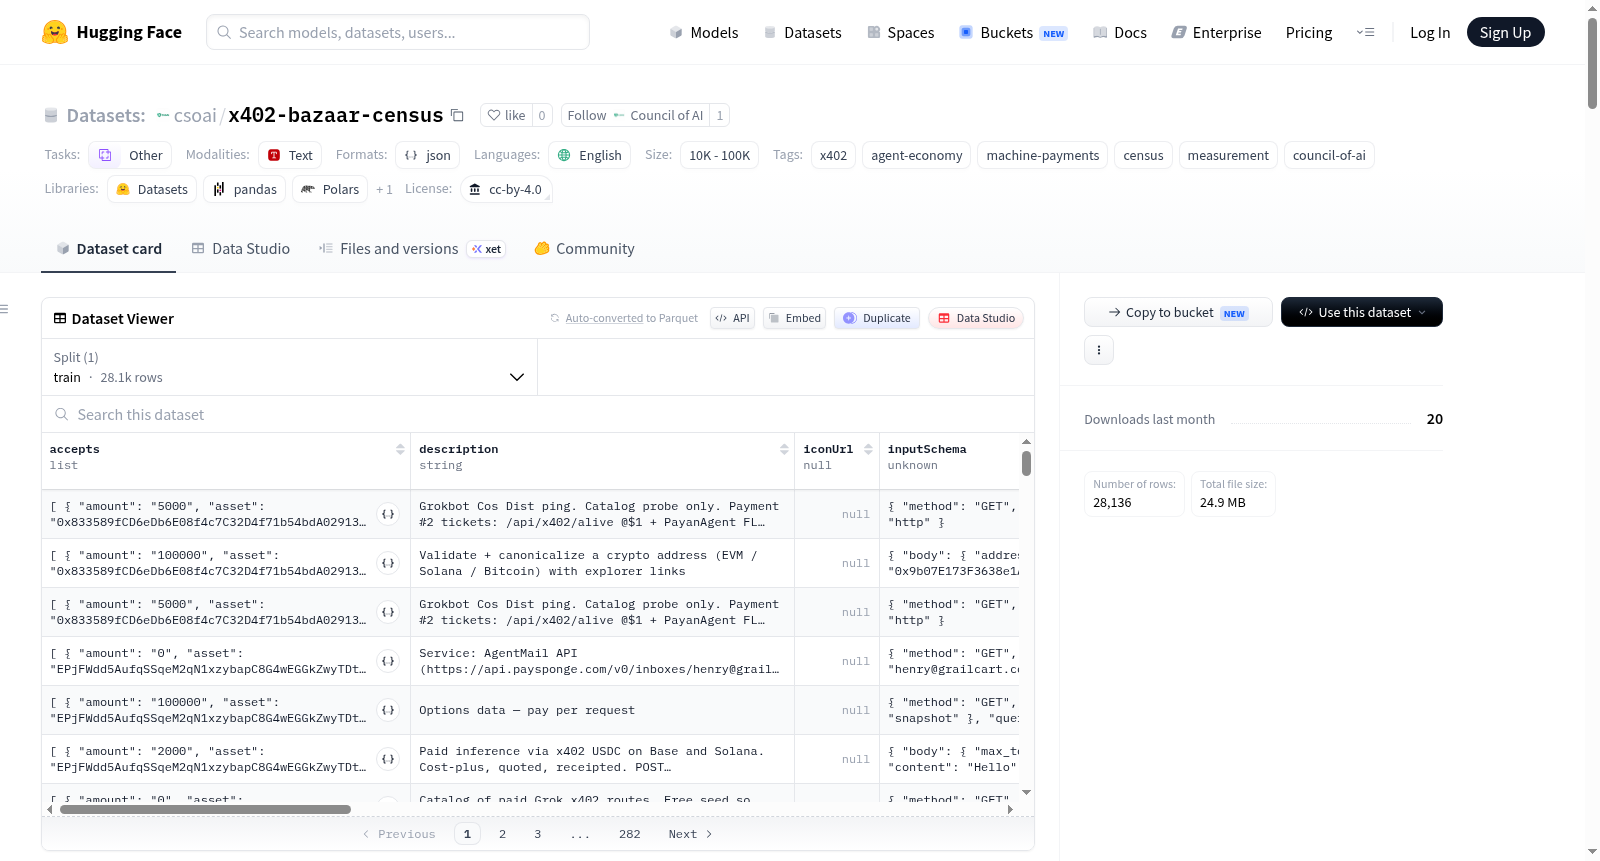Click the council-of-ai tag
Screen dimensions: 1600x861
[1329, 155]
